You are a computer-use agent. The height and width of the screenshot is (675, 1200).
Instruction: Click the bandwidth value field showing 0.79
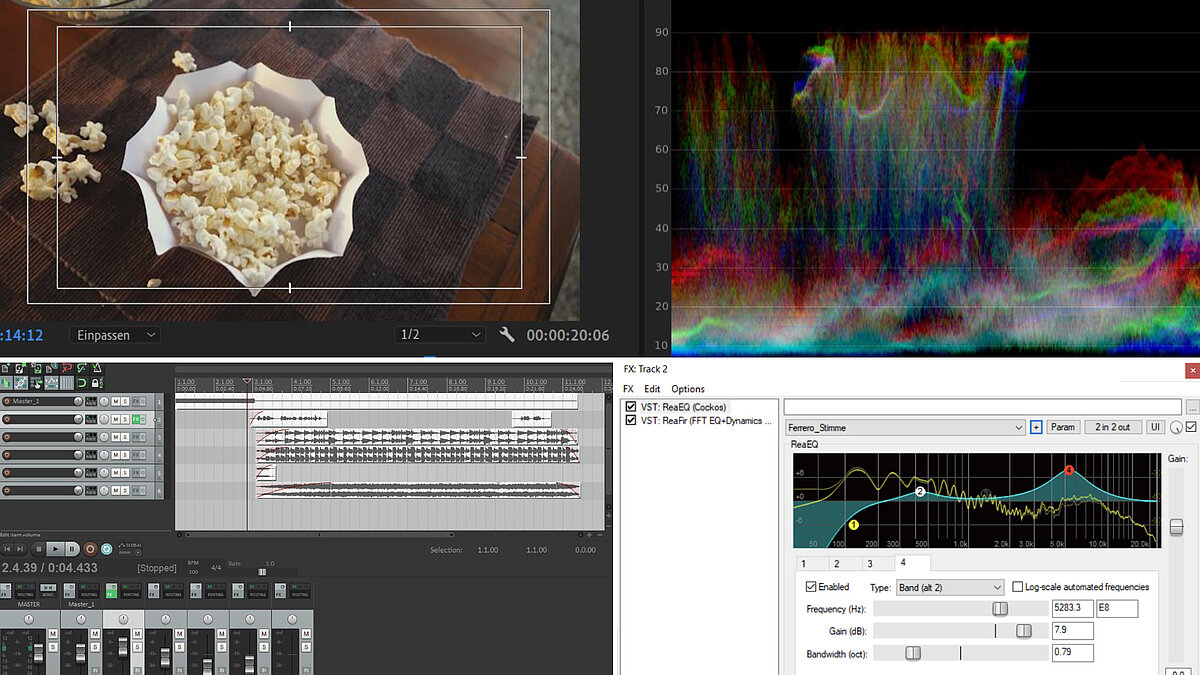pos(1072,653)
